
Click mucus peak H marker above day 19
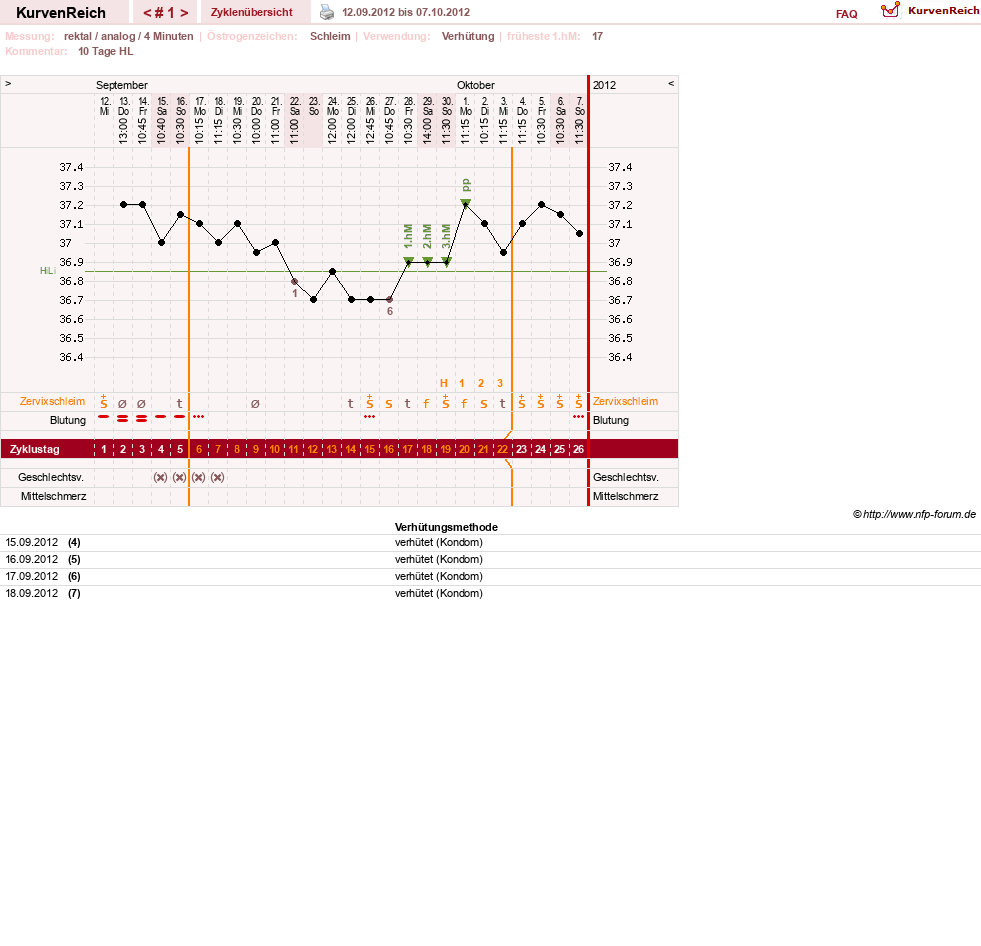pyautogui.click(x=444, y=384)
